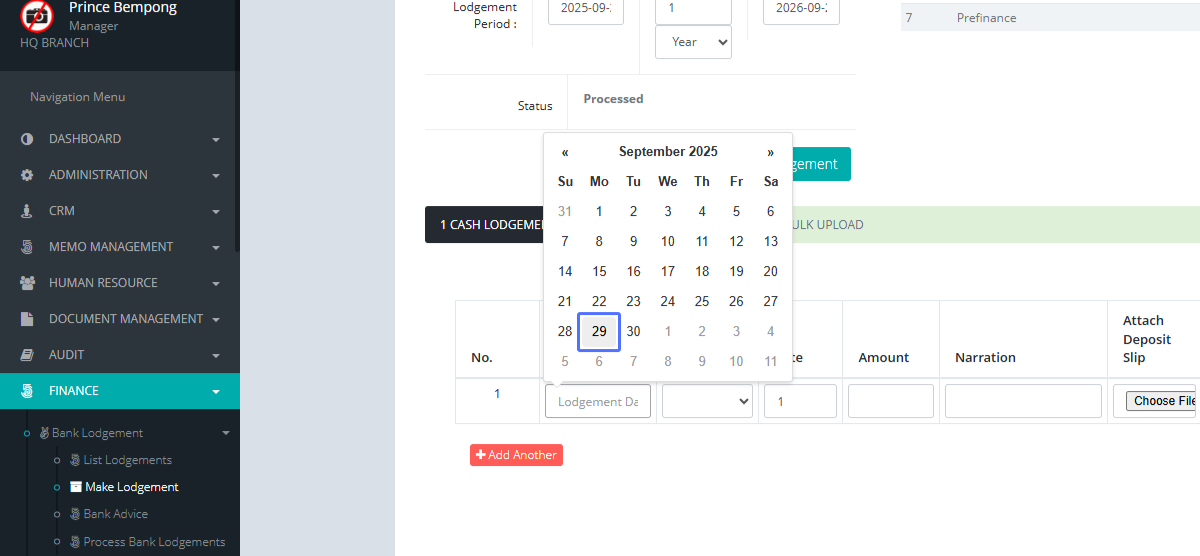Click the Human Resource people icon
Screen dimensions: 1200x556
[x=27, y=283]
